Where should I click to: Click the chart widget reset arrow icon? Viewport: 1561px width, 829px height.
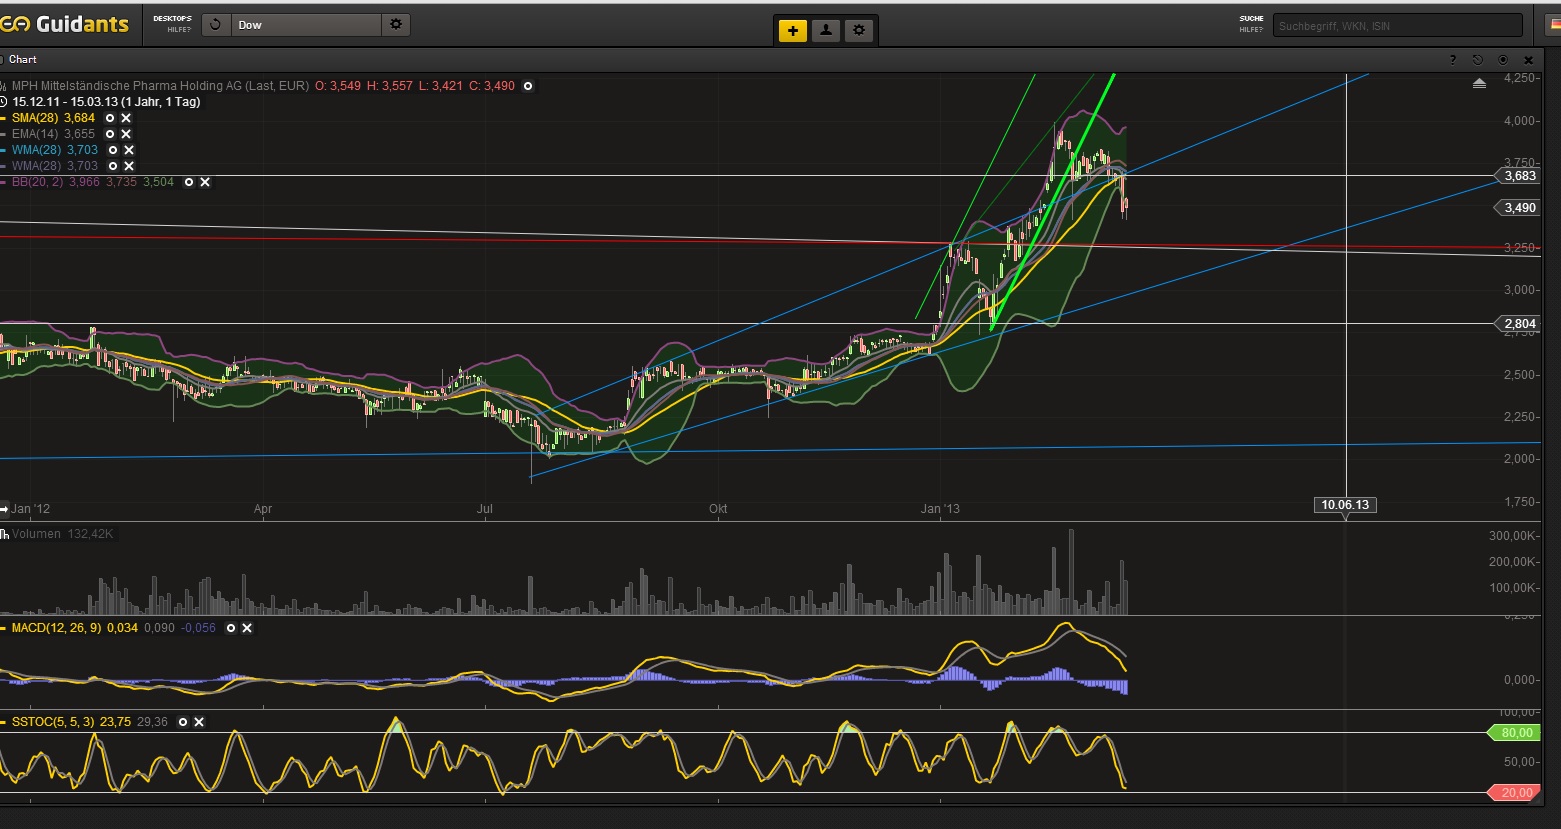coord(1478,60)
